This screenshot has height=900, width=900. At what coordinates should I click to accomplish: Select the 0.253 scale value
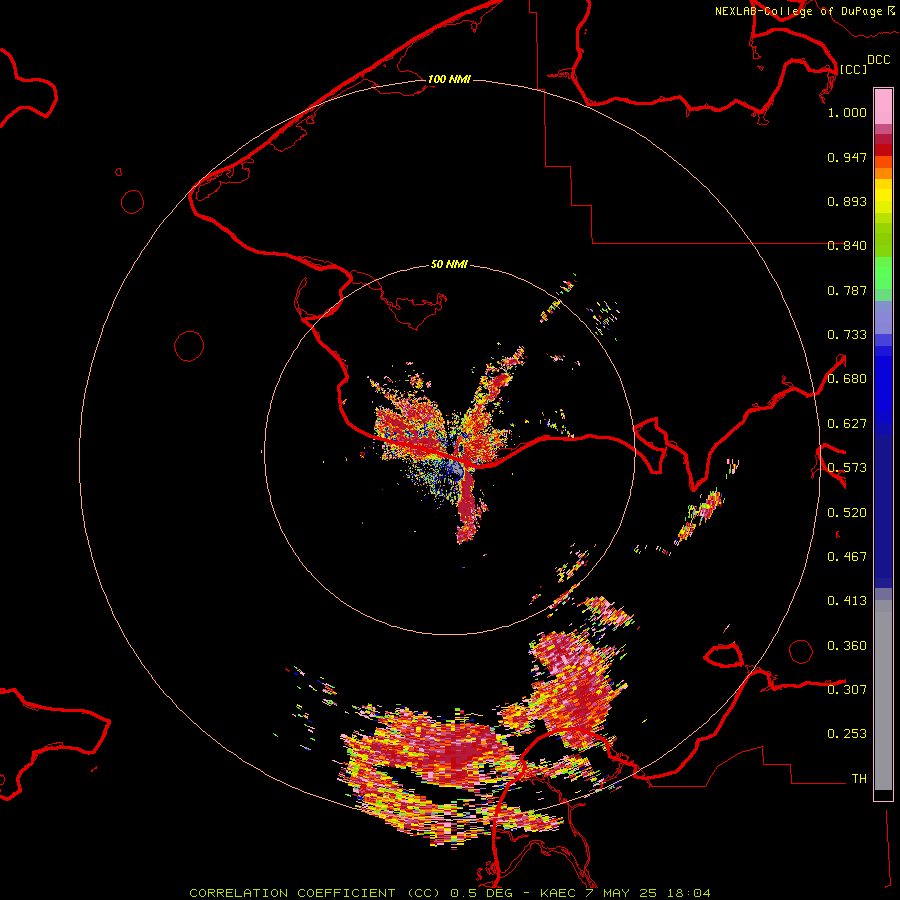click(x=847, y=734)
